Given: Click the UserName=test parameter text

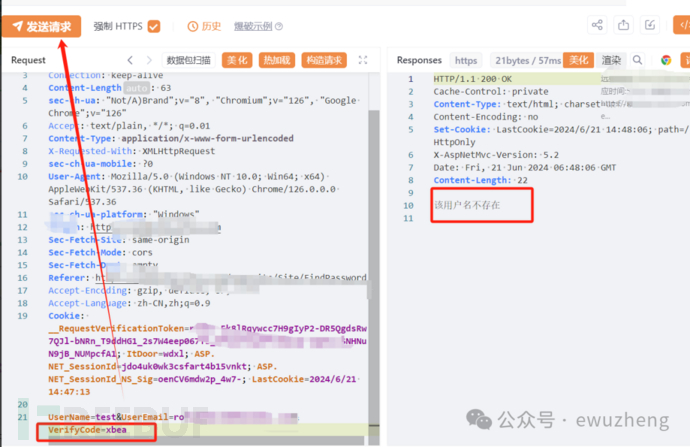Looking at the screenshot, I should 81,417.
